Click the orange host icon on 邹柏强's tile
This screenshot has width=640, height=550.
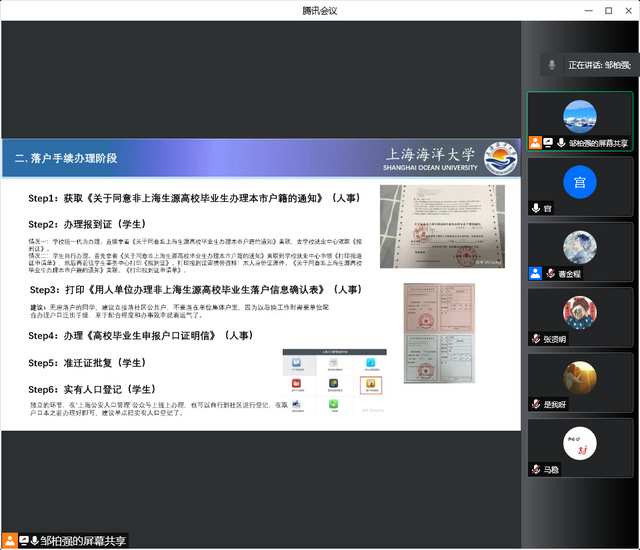536,143
